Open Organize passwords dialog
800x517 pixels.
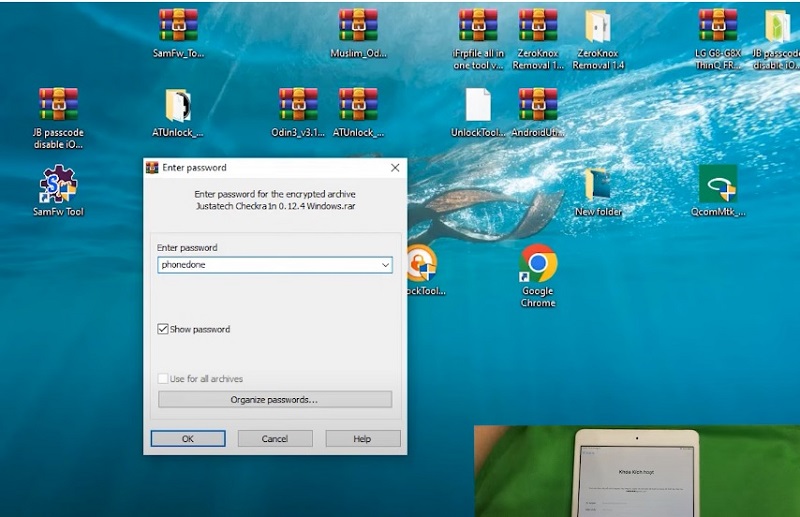click(x=274, y=400)
